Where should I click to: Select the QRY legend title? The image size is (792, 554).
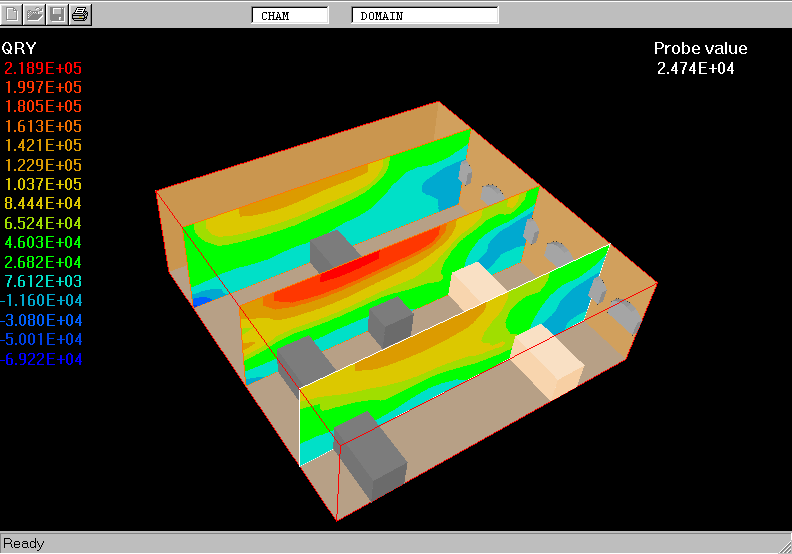click(19, 48)
